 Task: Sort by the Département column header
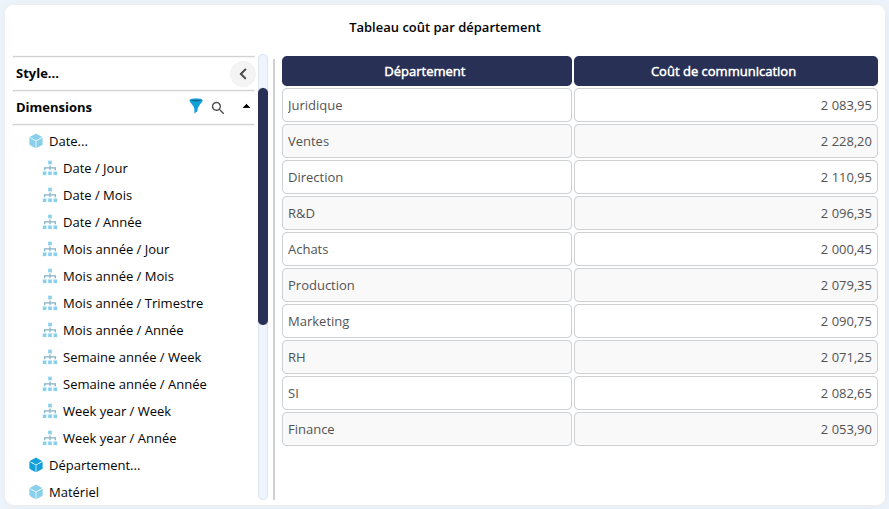tap(426, 71)
